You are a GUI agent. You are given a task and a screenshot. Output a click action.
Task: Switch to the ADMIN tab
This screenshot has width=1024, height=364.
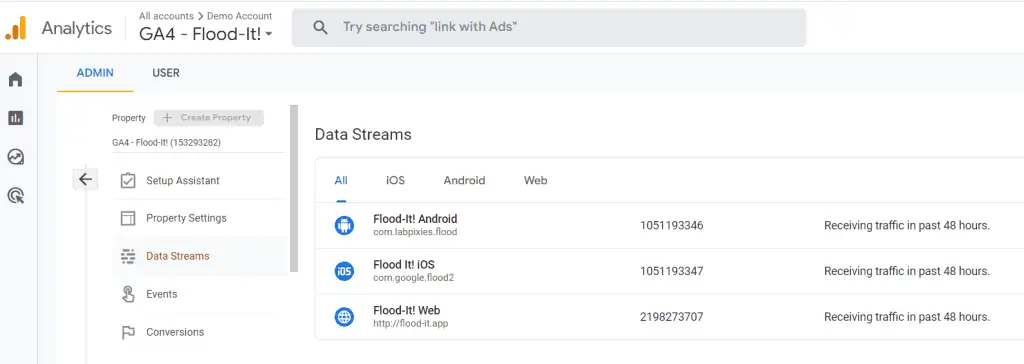coord(95,73)
